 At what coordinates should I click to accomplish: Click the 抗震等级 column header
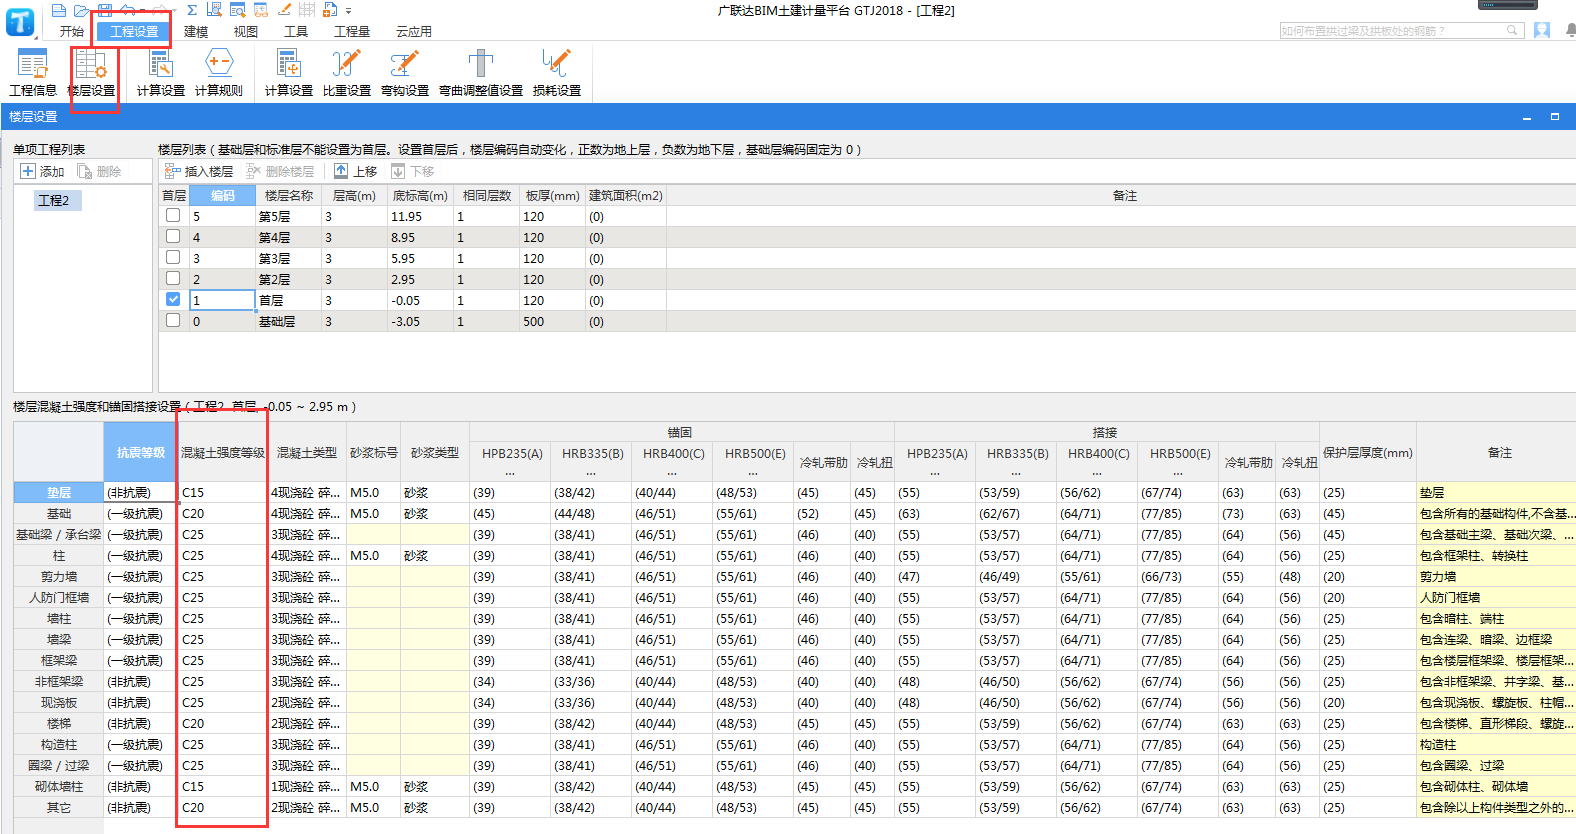click(140, 452)
